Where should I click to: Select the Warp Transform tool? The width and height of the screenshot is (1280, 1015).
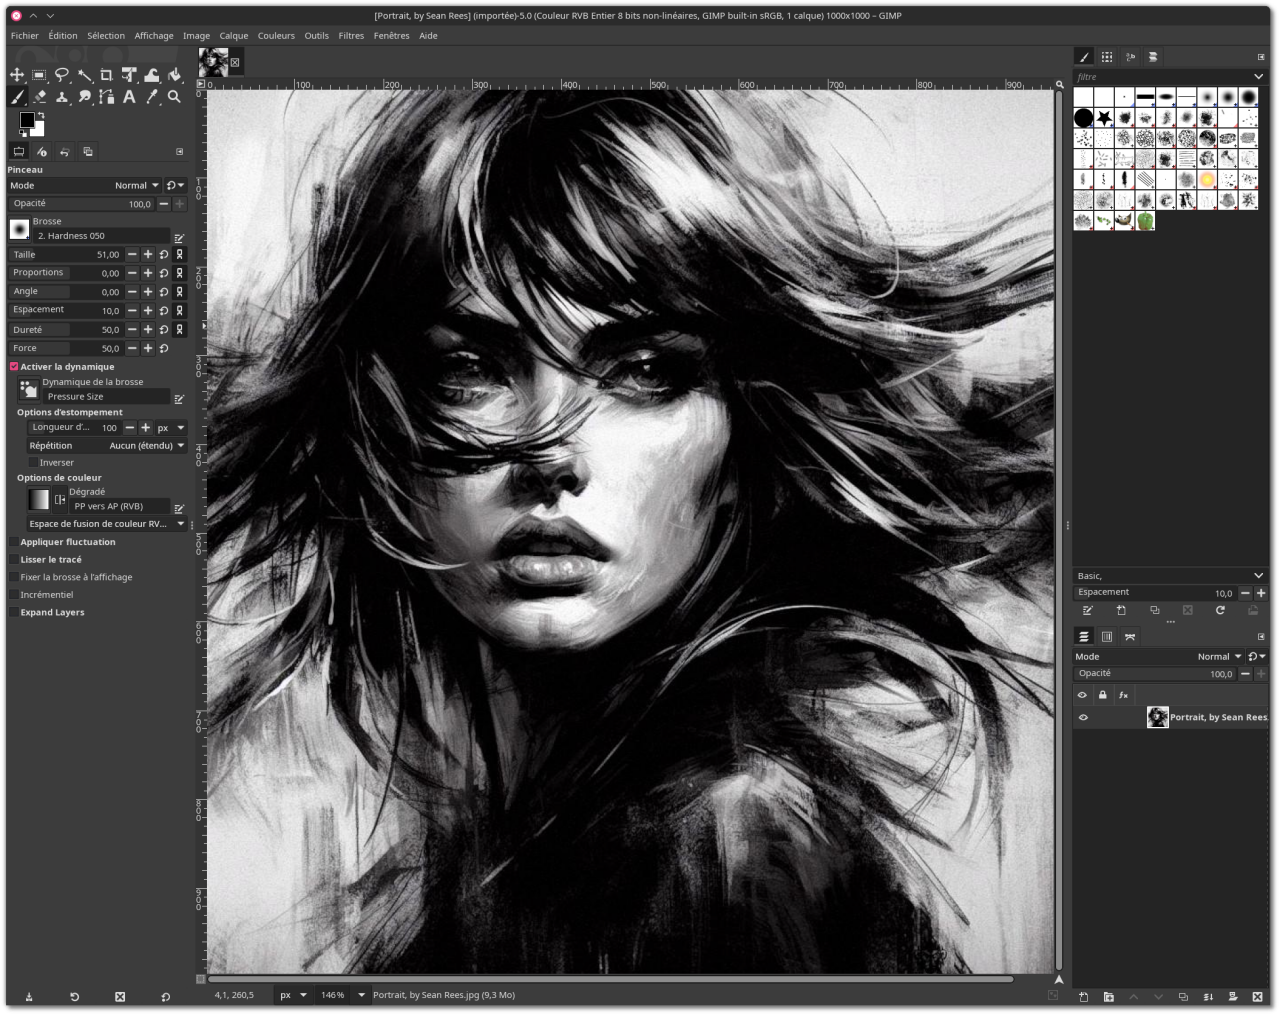[152, 75]
